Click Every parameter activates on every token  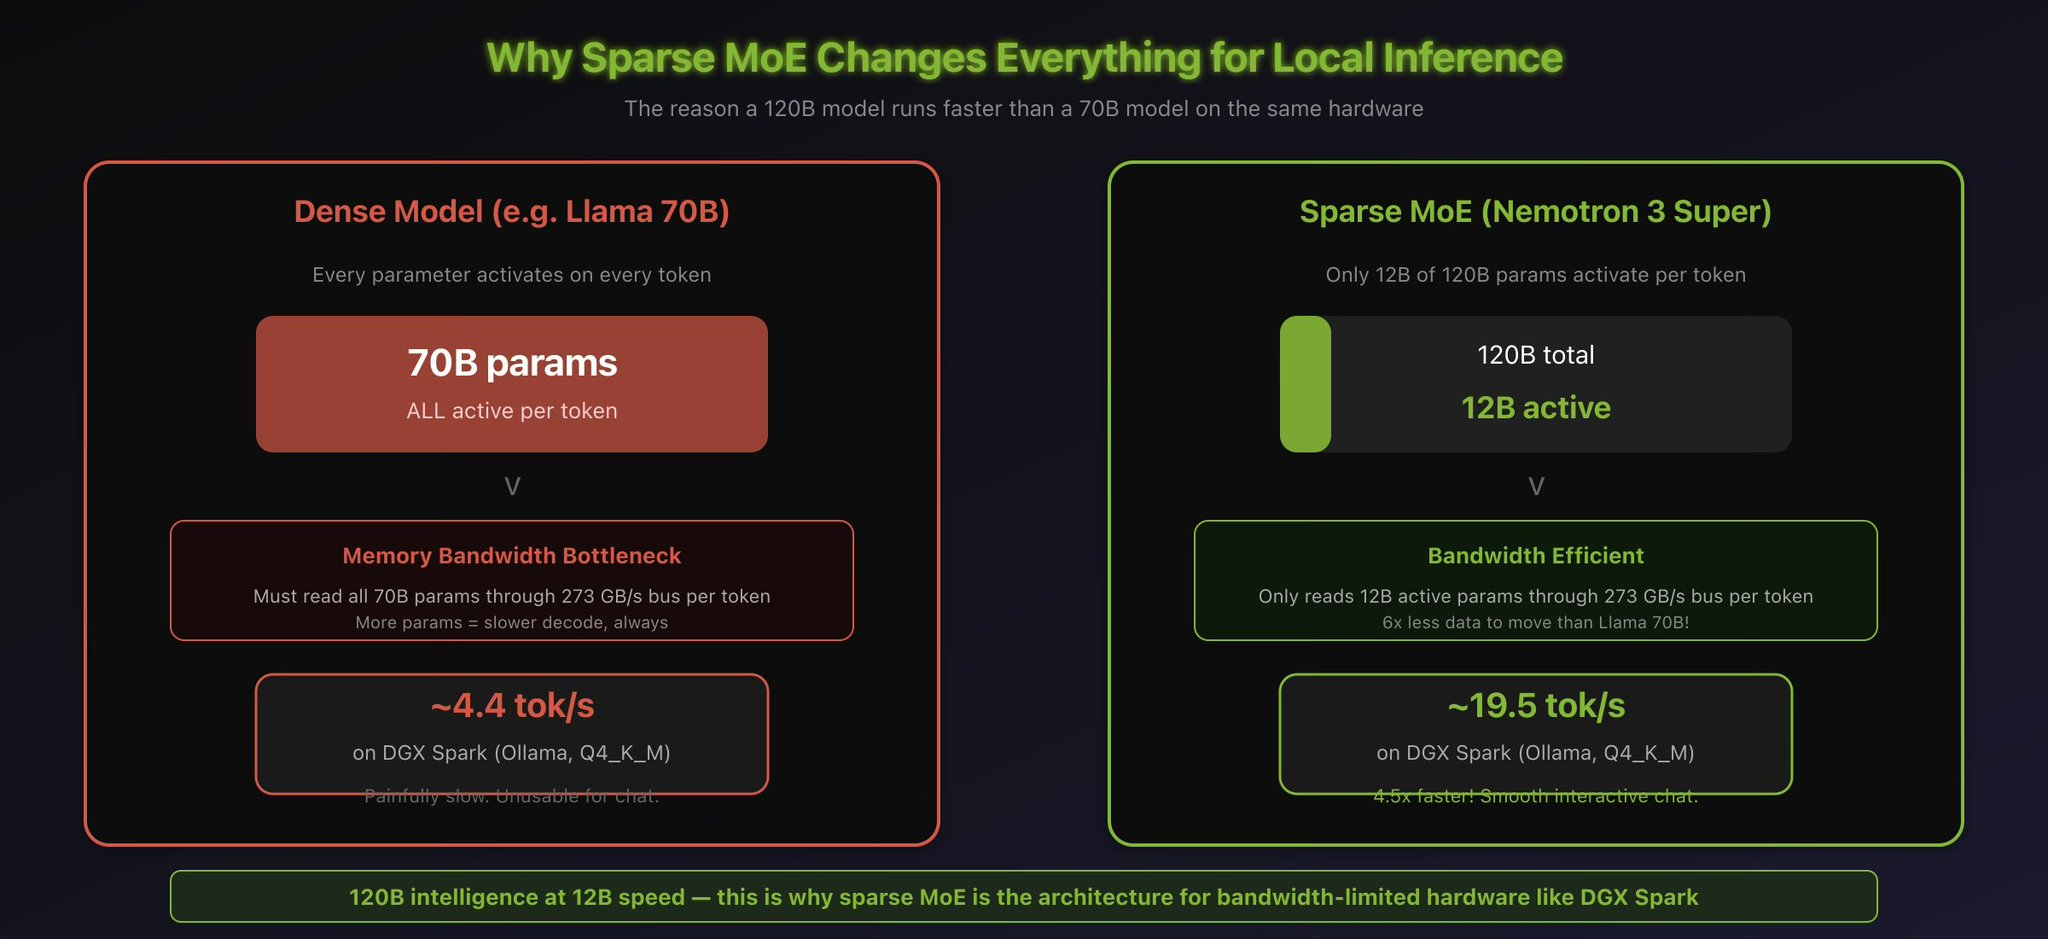point(512,275)
